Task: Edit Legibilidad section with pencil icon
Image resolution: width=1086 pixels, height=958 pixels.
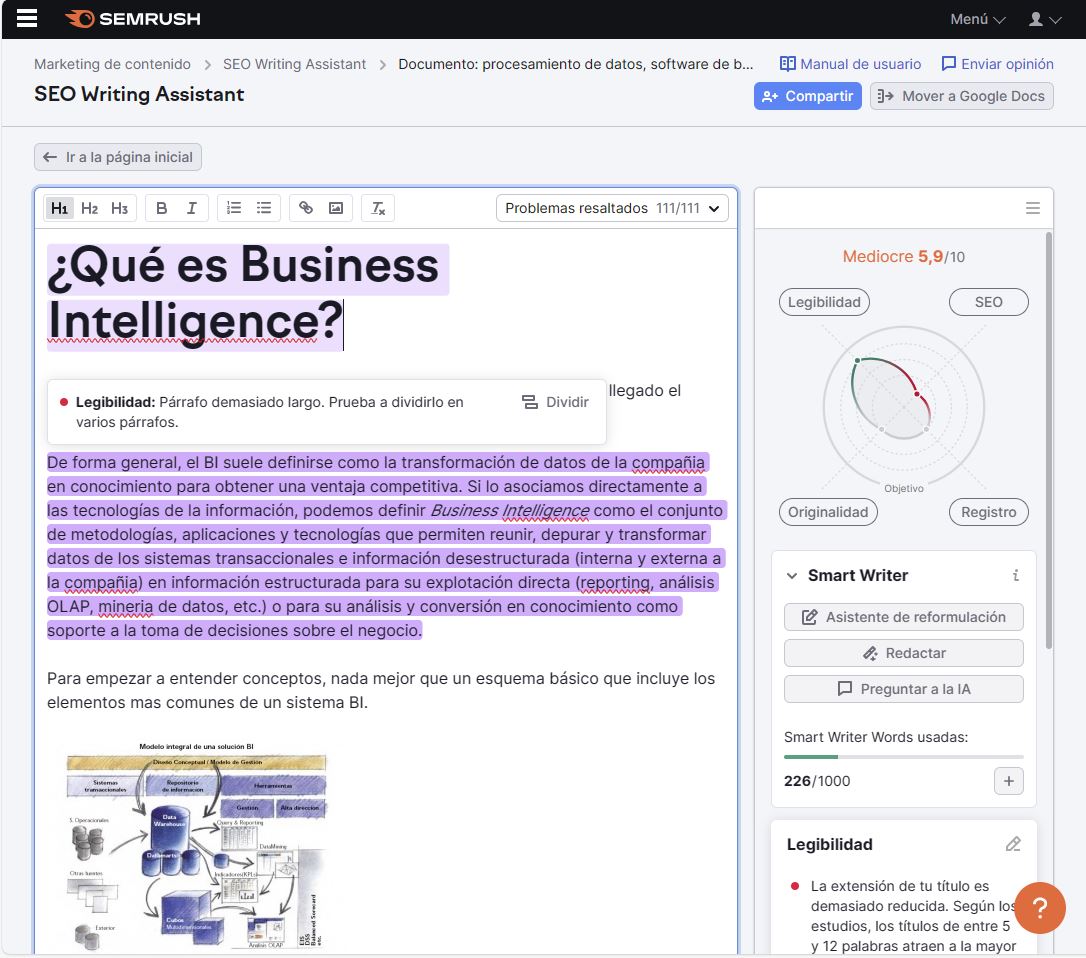Action: pos(1013,844)
